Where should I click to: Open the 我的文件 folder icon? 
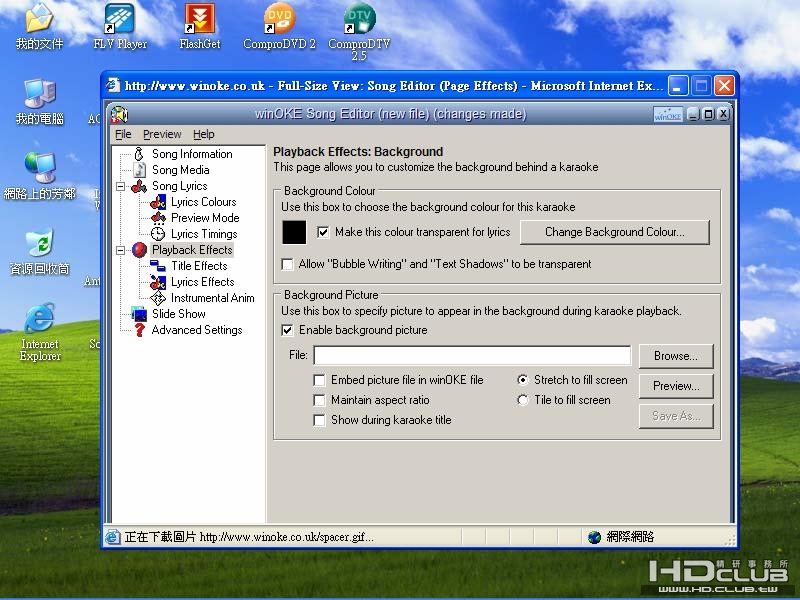(x=40, y=27)
